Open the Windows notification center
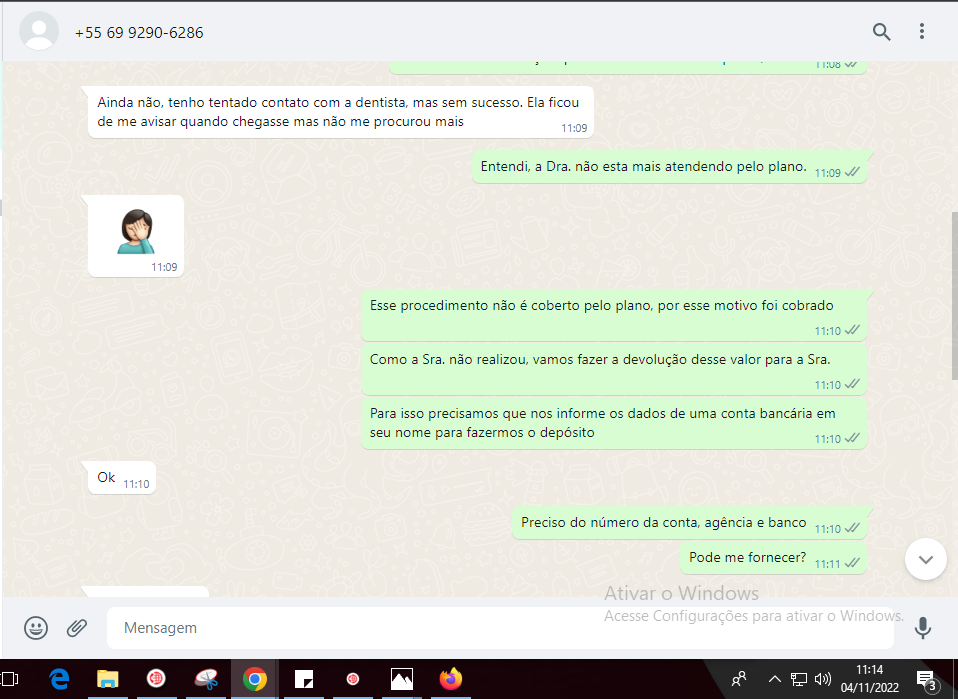The width and height of the screenshot is (958, 699). (926, 680)
